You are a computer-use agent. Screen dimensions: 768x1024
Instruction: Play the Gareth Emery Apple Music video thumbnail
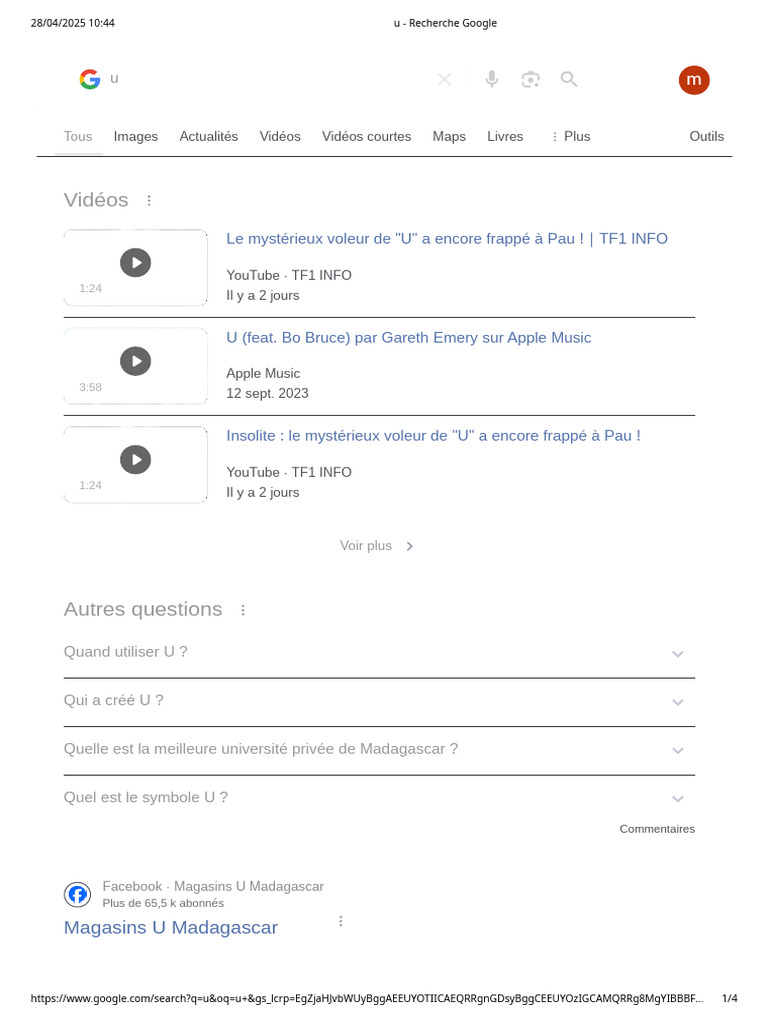135,361
